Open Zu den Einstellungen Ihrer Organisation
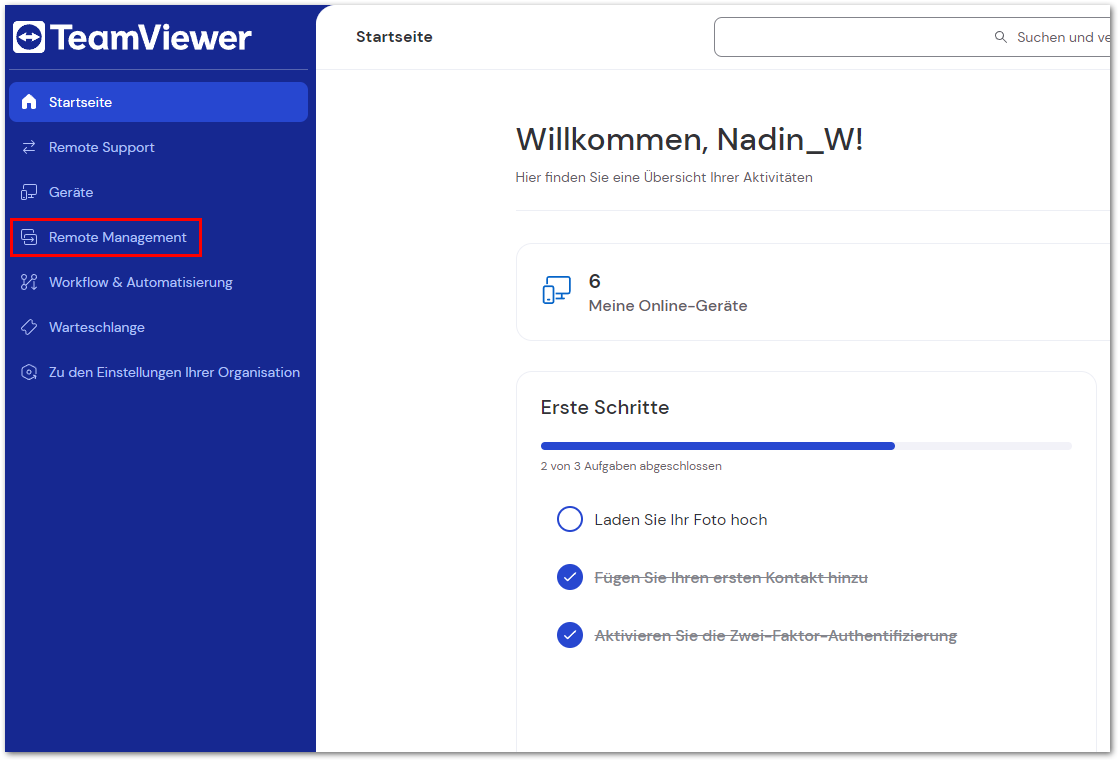This screenshot has height=761, width=1119. (158, 372)
